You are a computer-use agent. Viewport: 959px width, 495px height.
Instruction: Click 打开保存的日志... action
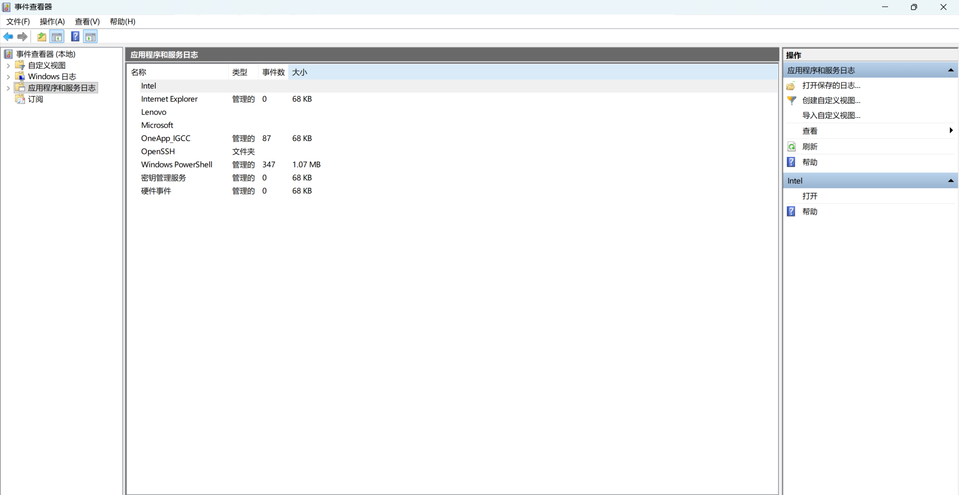tap(831, 86)
